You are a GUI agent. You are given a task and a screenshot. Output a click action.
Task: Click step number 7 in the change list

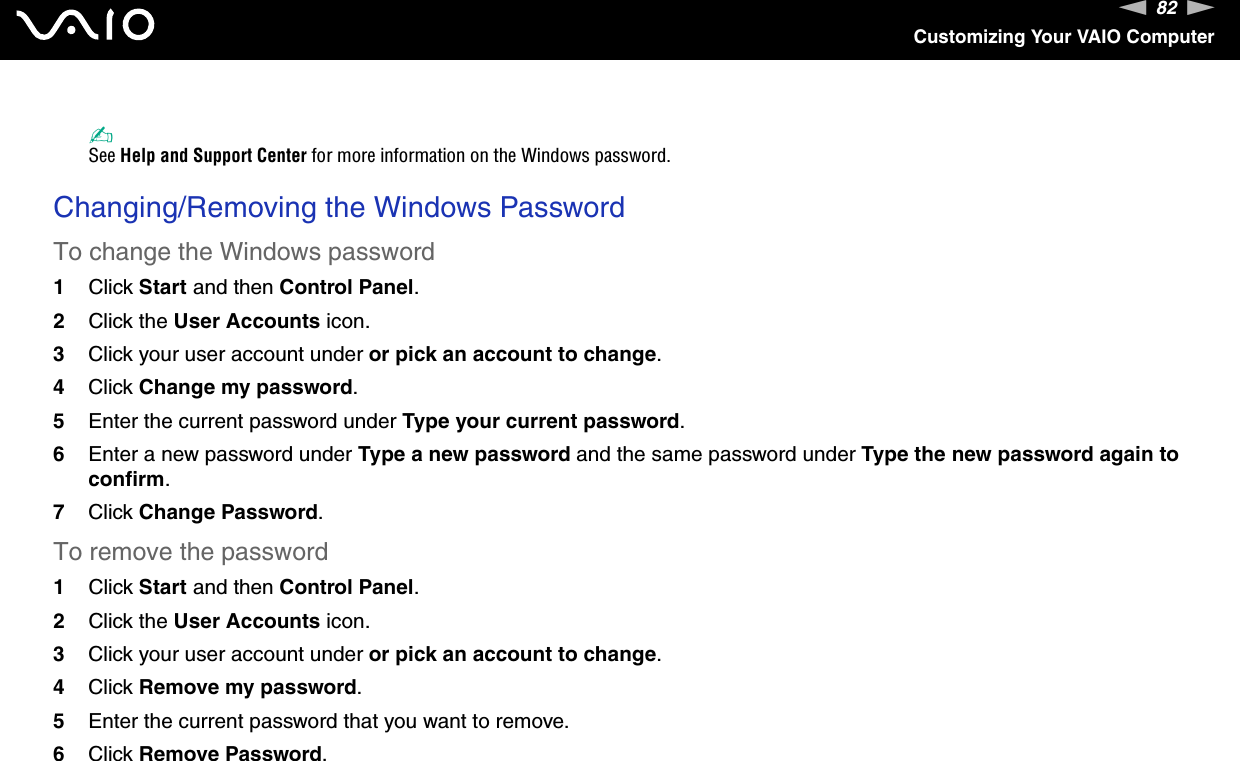(59, 512)
